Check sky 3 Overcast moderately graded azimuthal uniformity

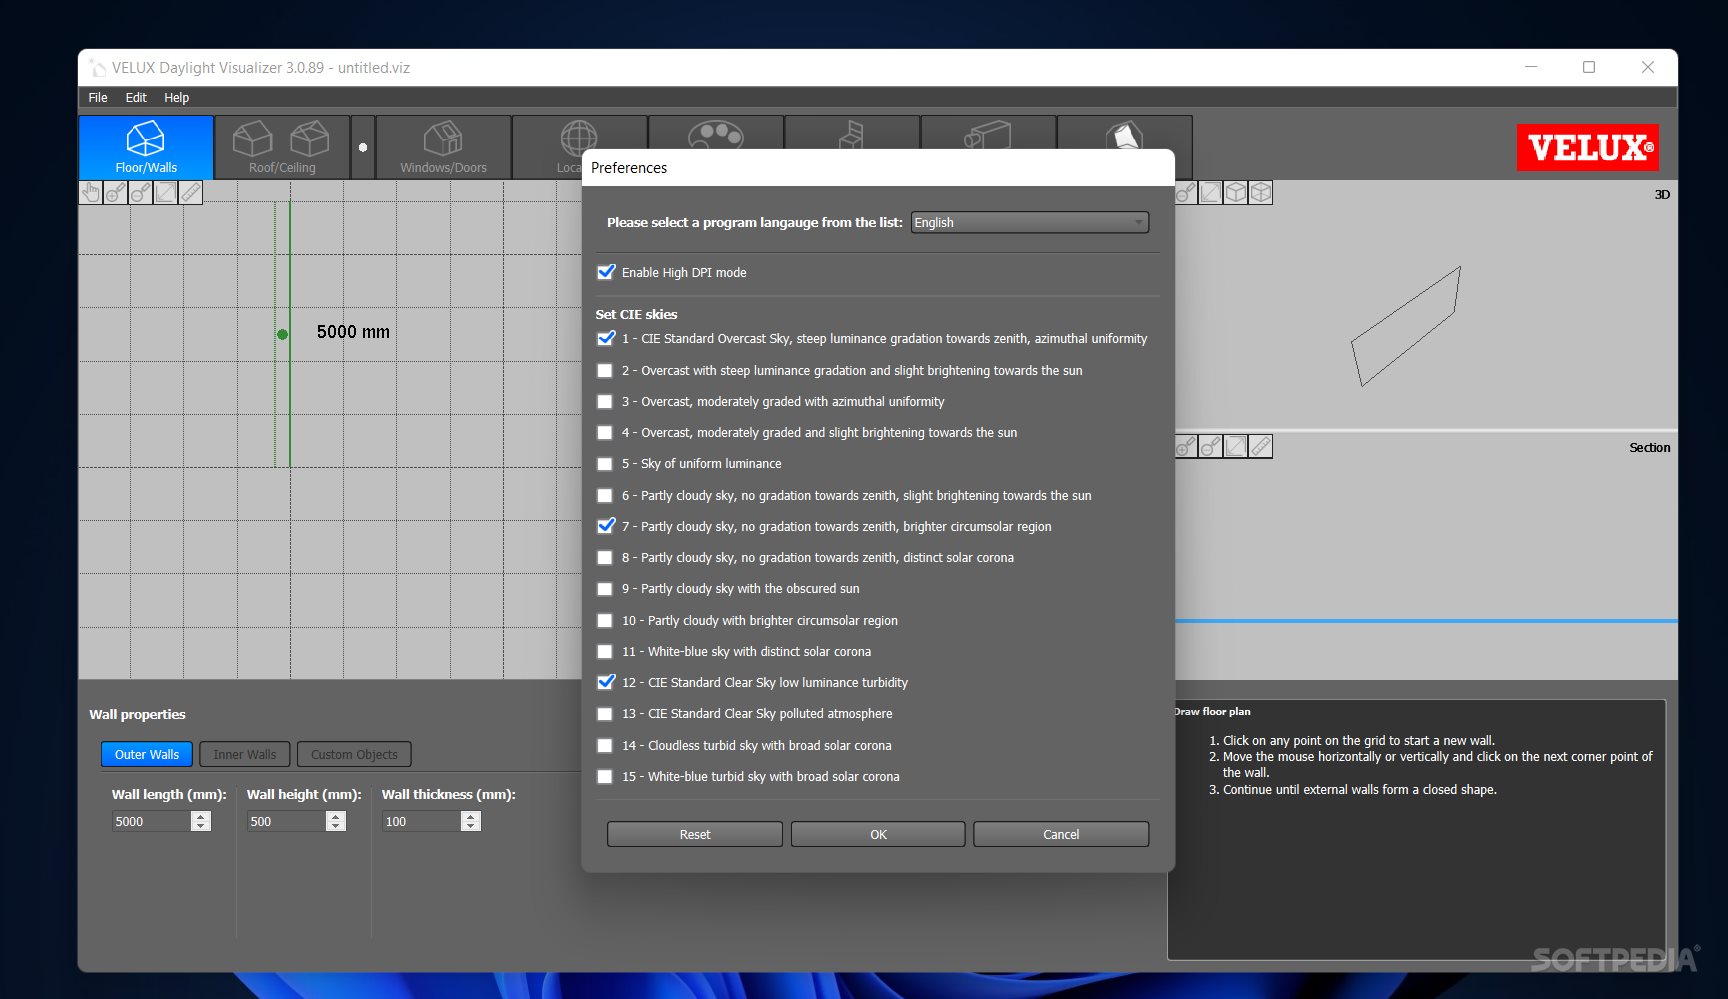[x=605, y=401]
